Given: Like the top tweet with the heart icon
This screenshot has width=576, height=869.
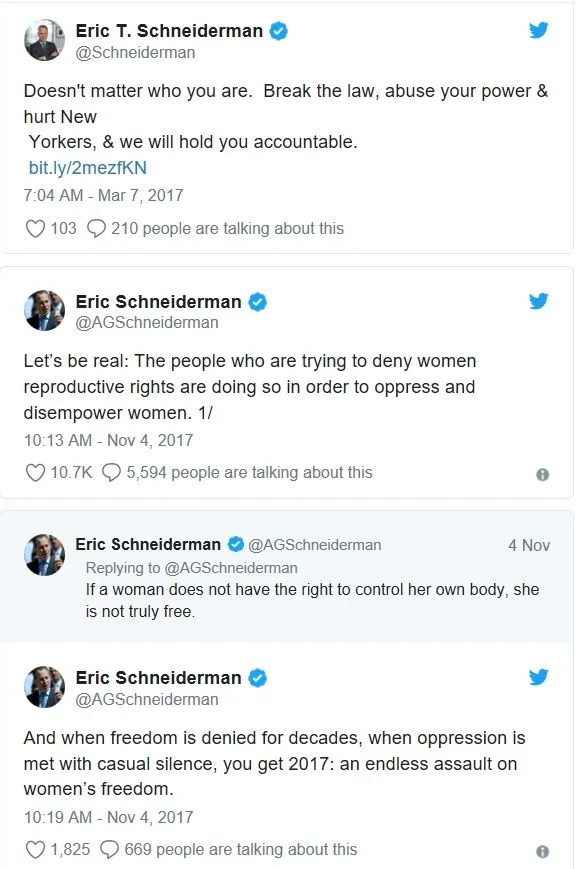Looking at the screenshot, I should click(x=35, y=229).
